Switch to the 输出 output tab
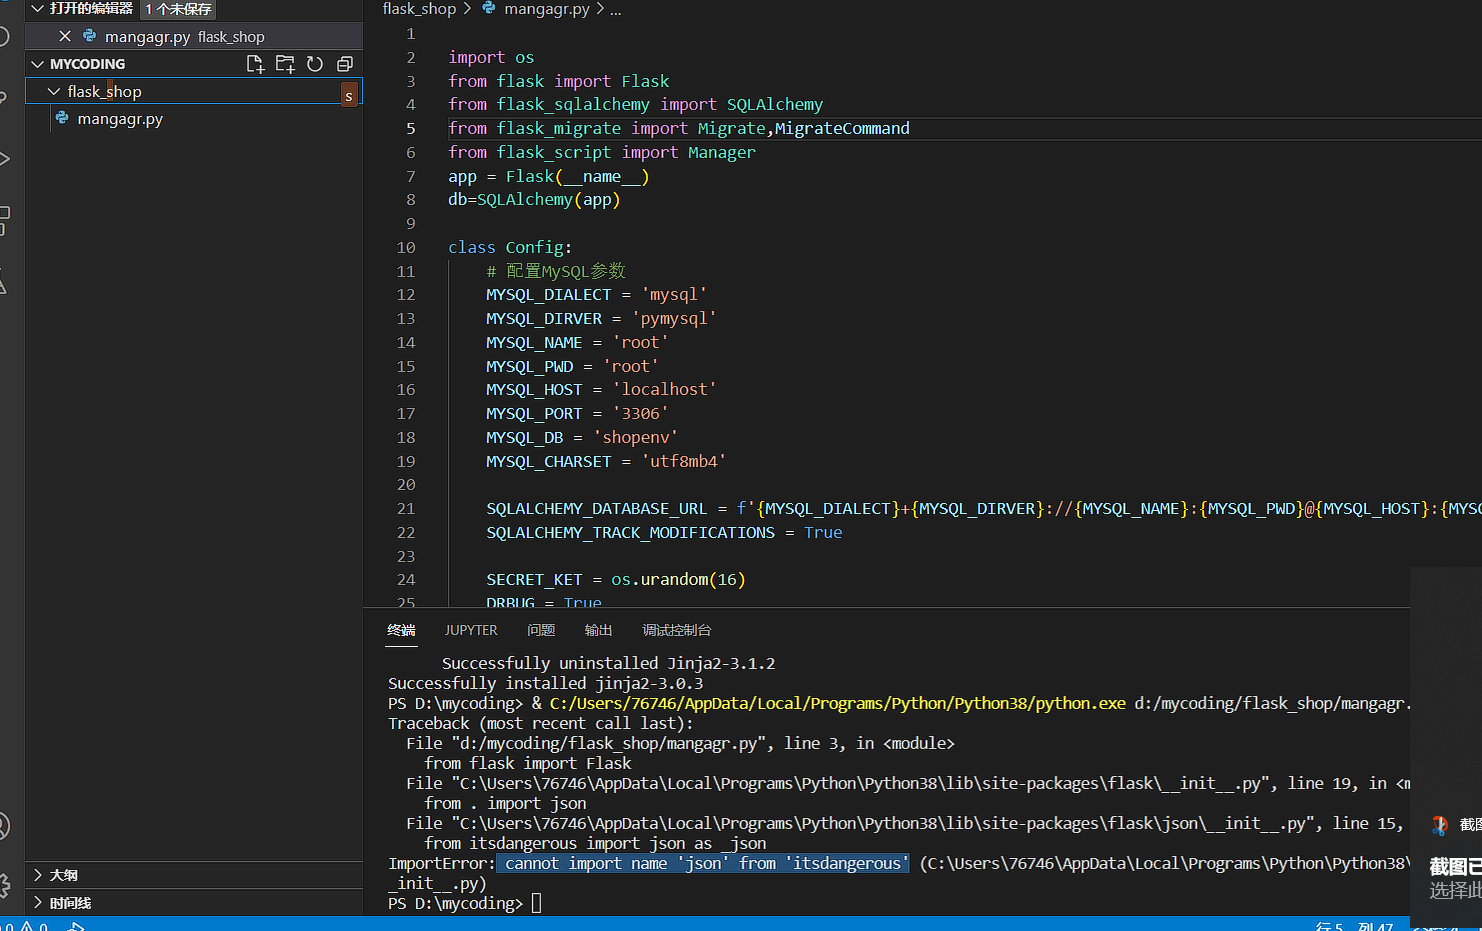Viewport: 1482px width, 931px height. click(x=598, y=630)
